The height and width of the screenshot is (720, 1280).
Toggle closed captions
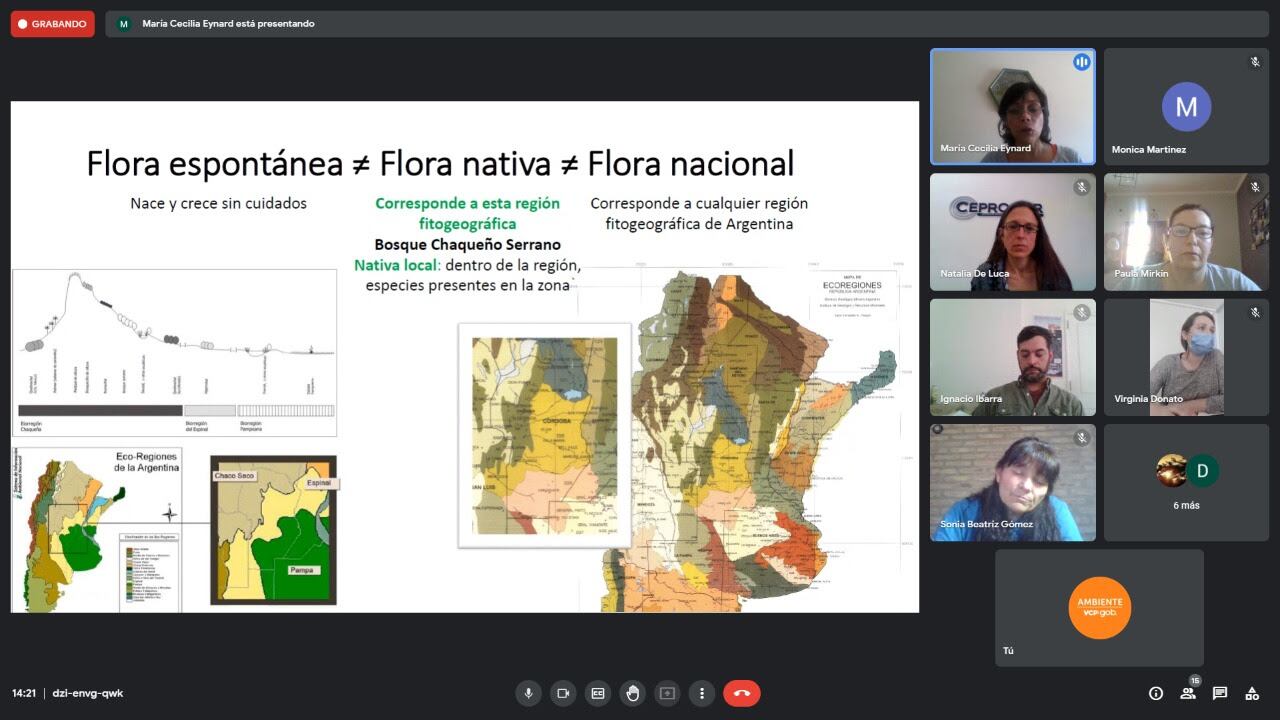(598, 693)
